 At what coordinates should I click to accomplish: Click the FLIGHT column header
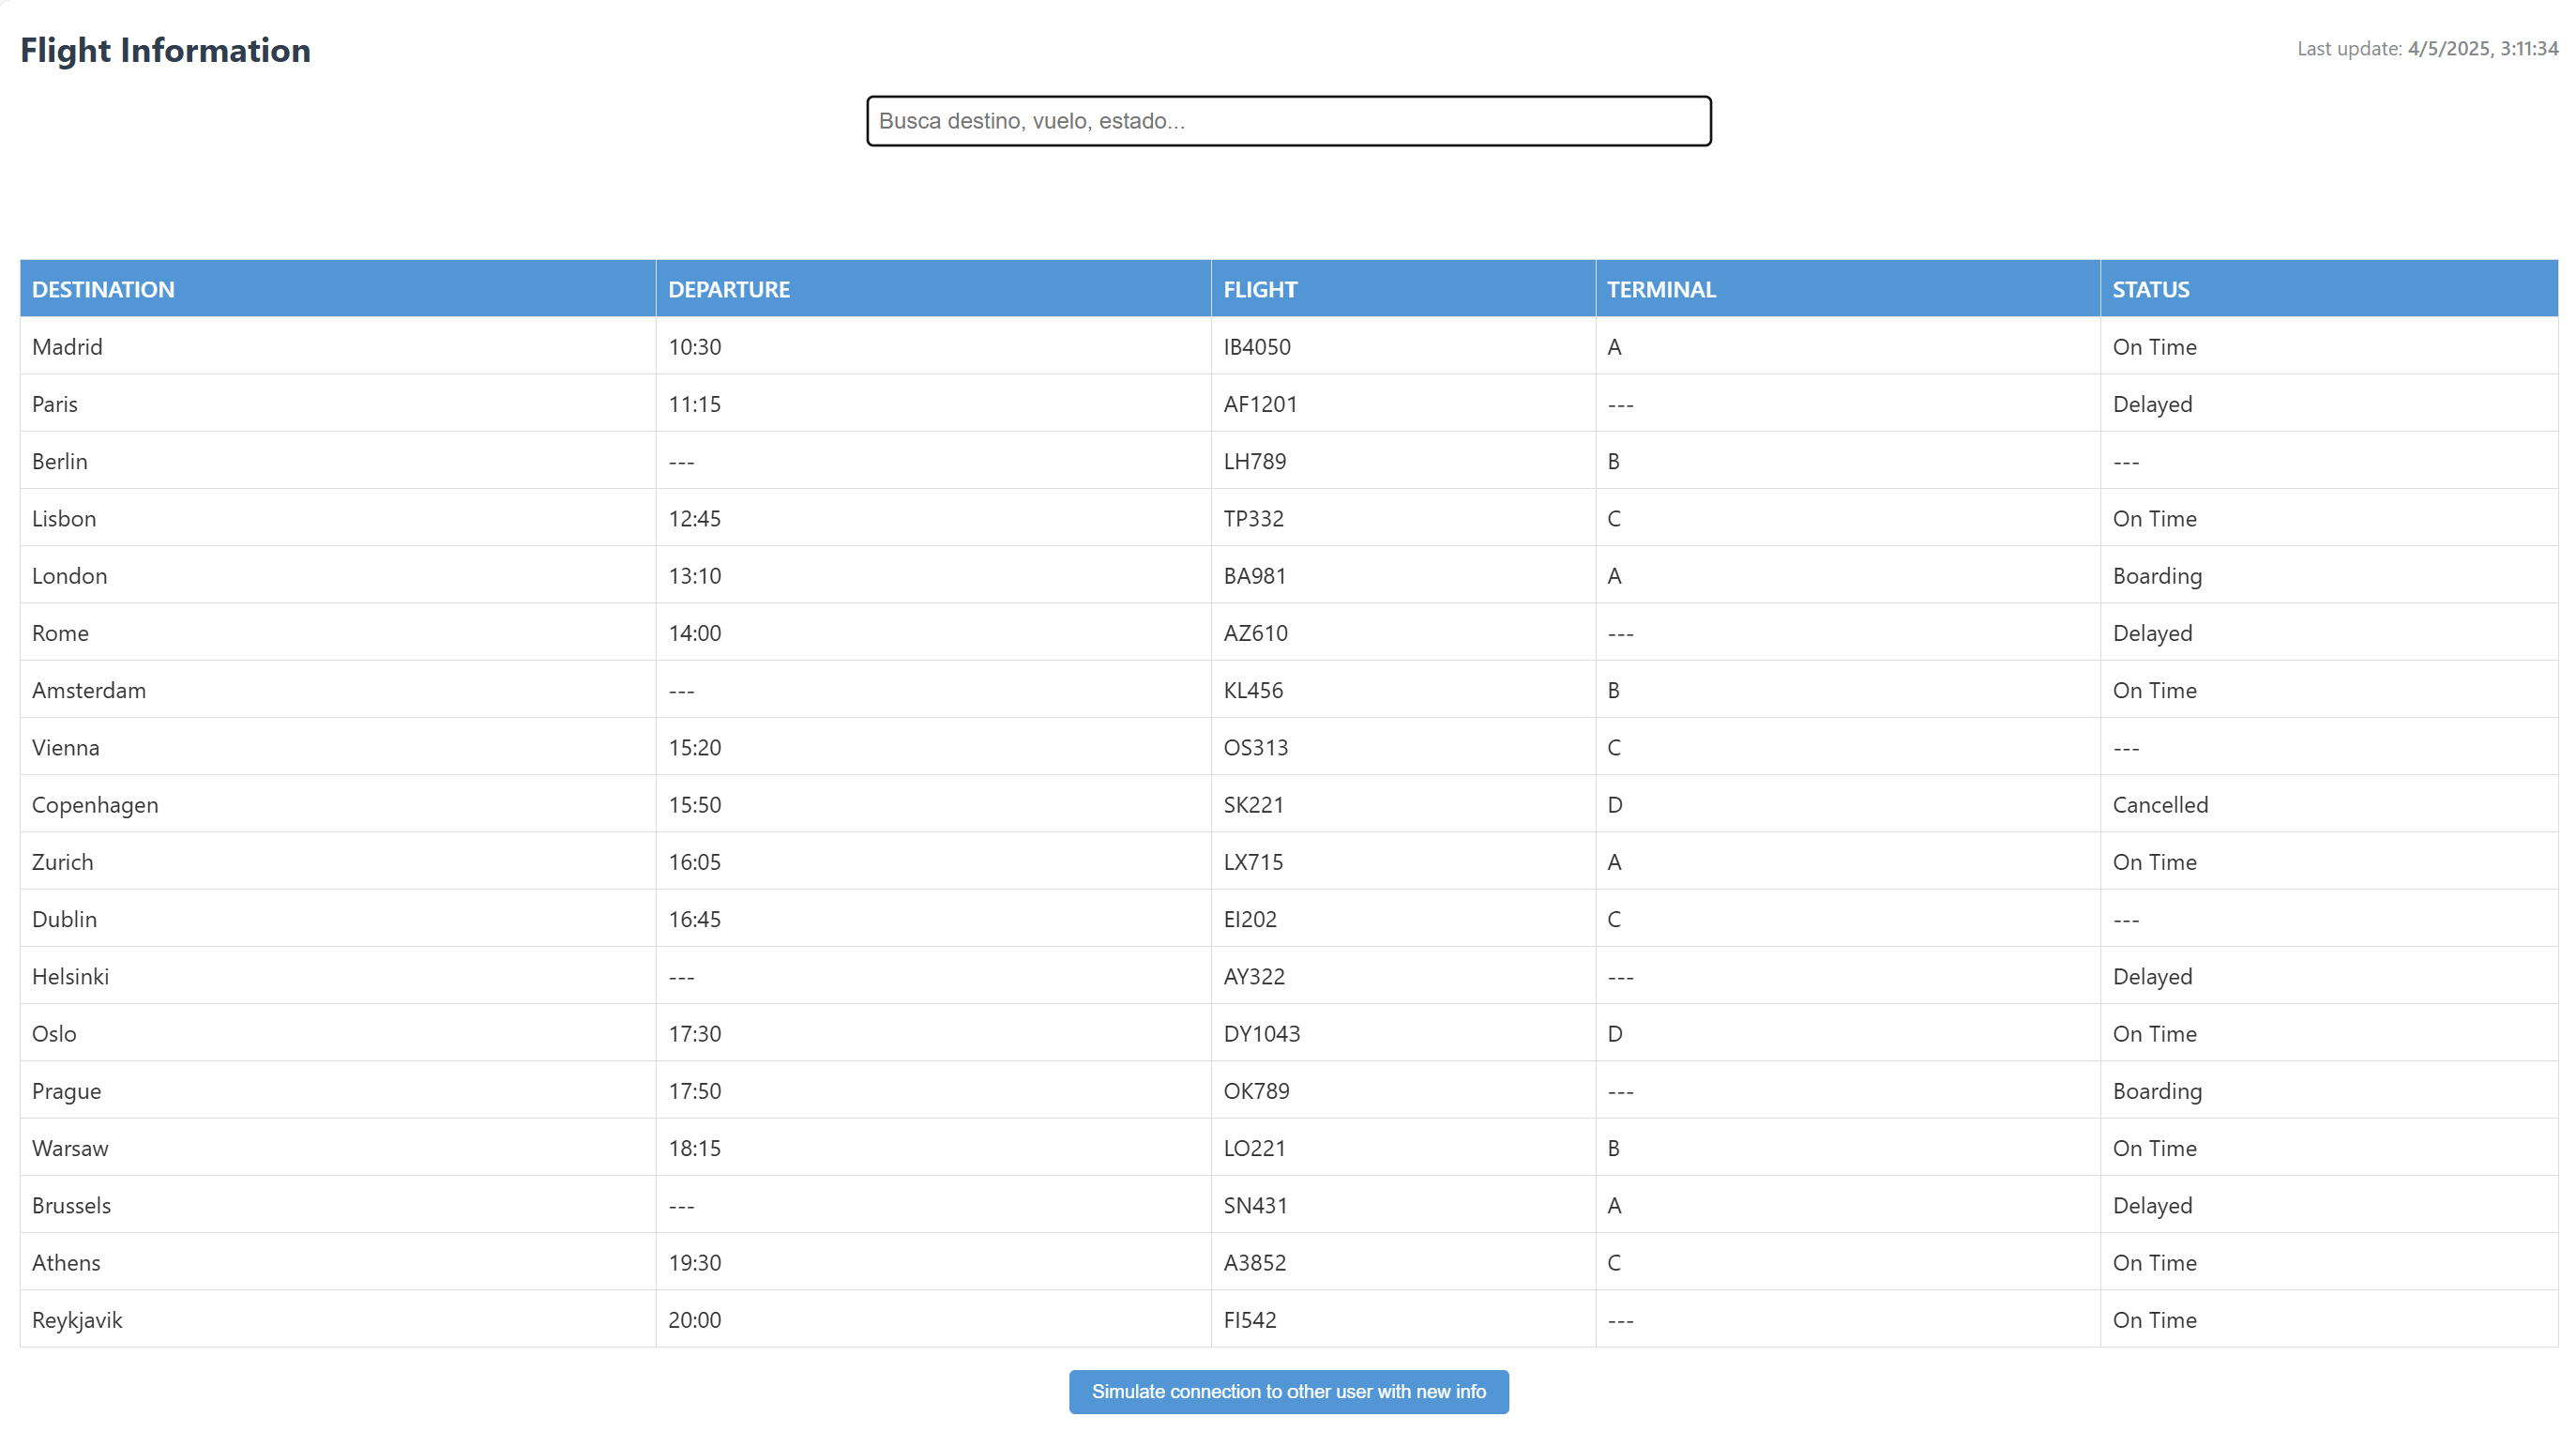point(1259,289)
